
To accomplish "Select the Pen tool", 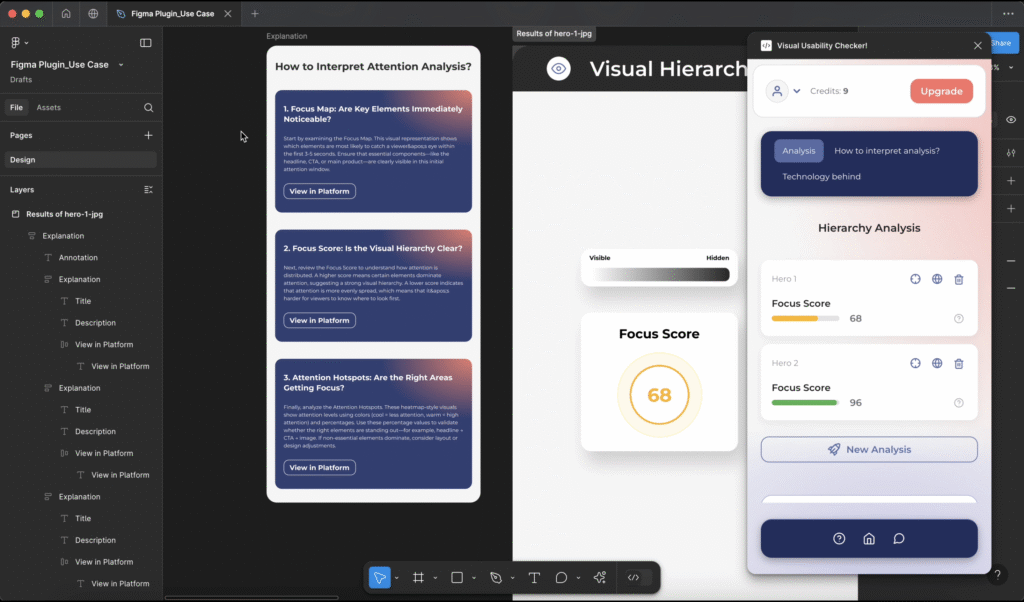I will tap(496, 578).
